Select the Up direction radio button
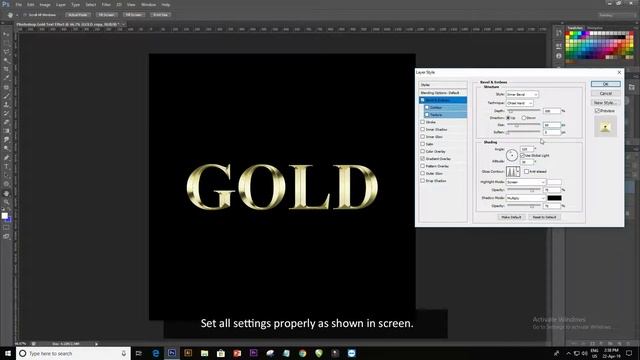The height and width of the screenshot is (360, 640). (x=508, y=118)
